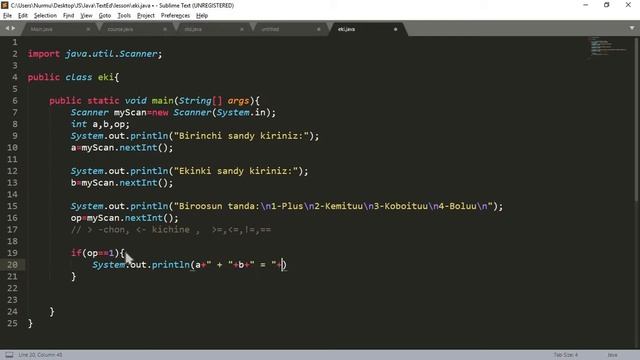
Task: Open the Help menu
Action: tap(202, 16)
